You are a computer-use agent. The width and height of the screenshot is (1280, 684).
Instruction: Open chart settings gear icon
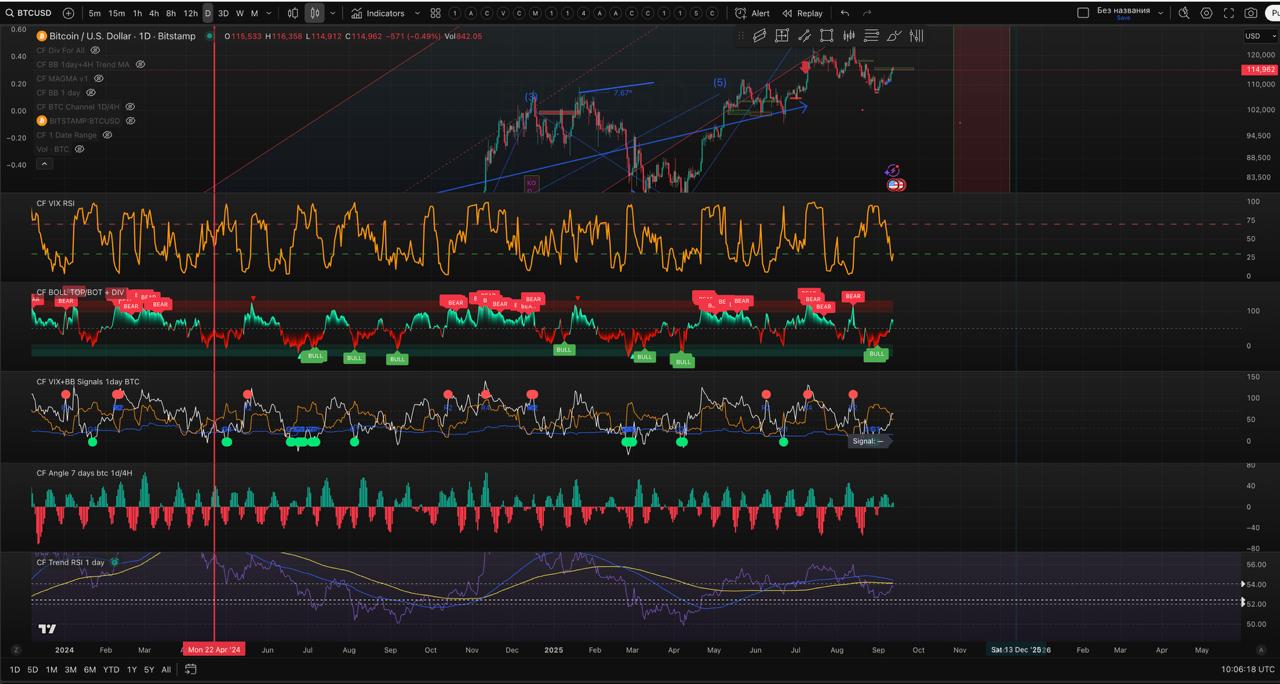(1206, 13)
